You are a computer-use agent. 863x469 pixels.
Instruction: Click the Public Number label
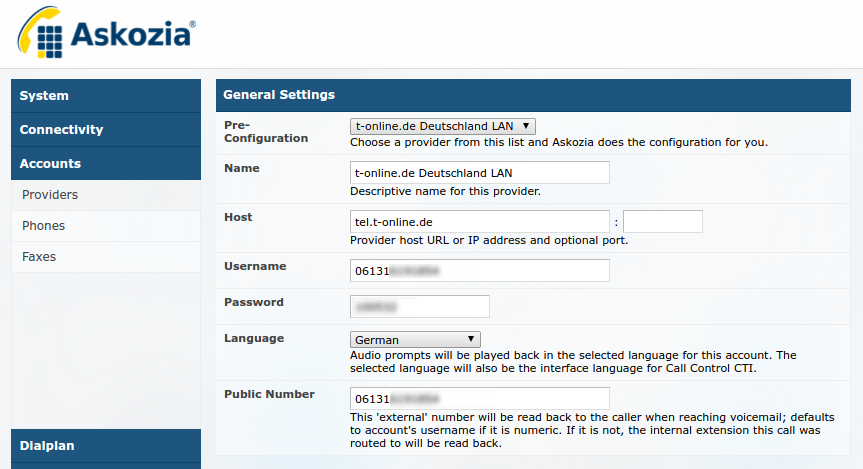pos(269,394)
